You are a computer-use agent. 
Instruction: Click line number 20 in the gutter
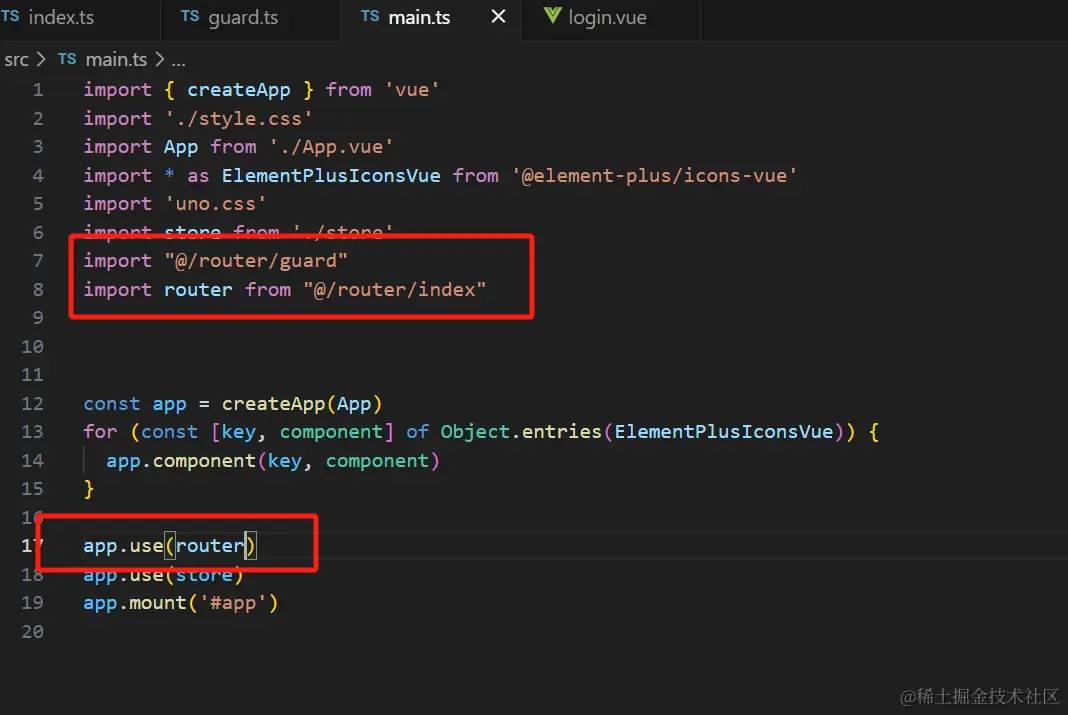coord(32,631)
